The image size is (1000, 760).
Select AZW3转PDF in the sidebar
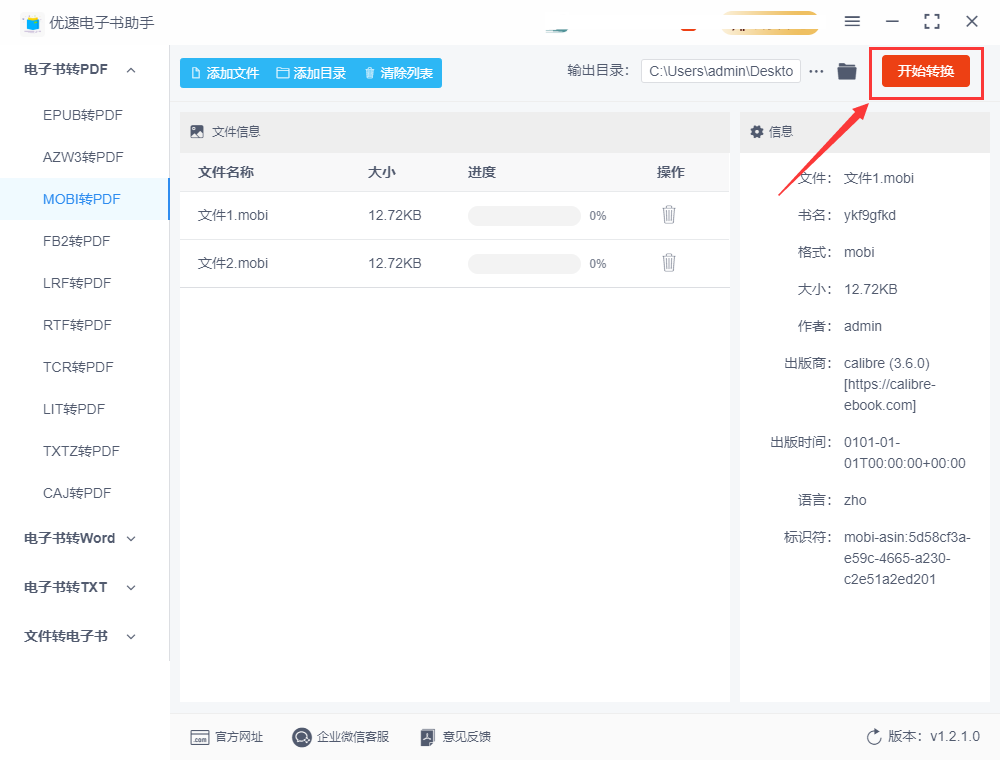coord(83,157)
